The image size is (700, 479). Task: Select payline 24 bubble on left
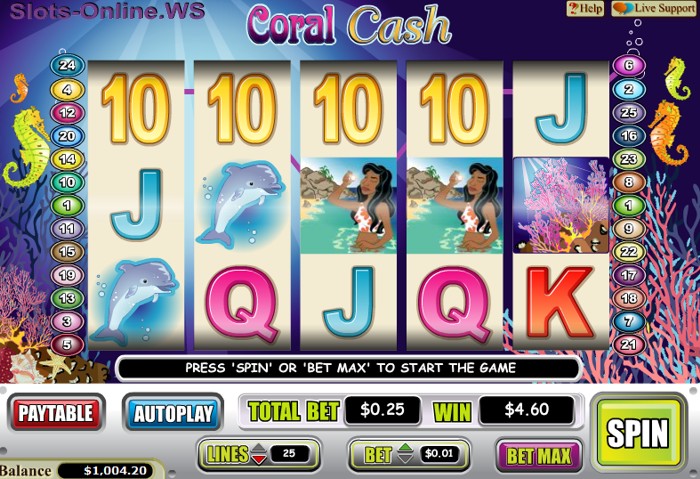pyautogui.click(x=67, y=65)
